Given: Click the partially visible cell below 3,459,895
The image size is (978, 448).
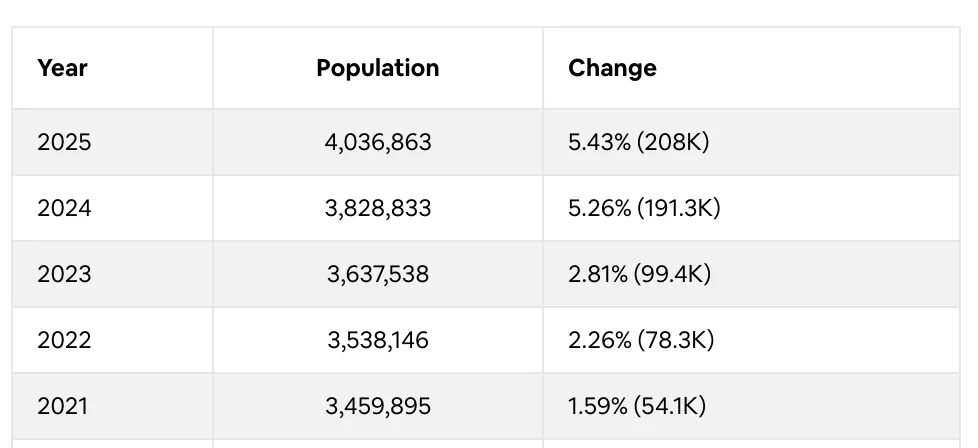Looking at the screenshot, I should [378, 443].
